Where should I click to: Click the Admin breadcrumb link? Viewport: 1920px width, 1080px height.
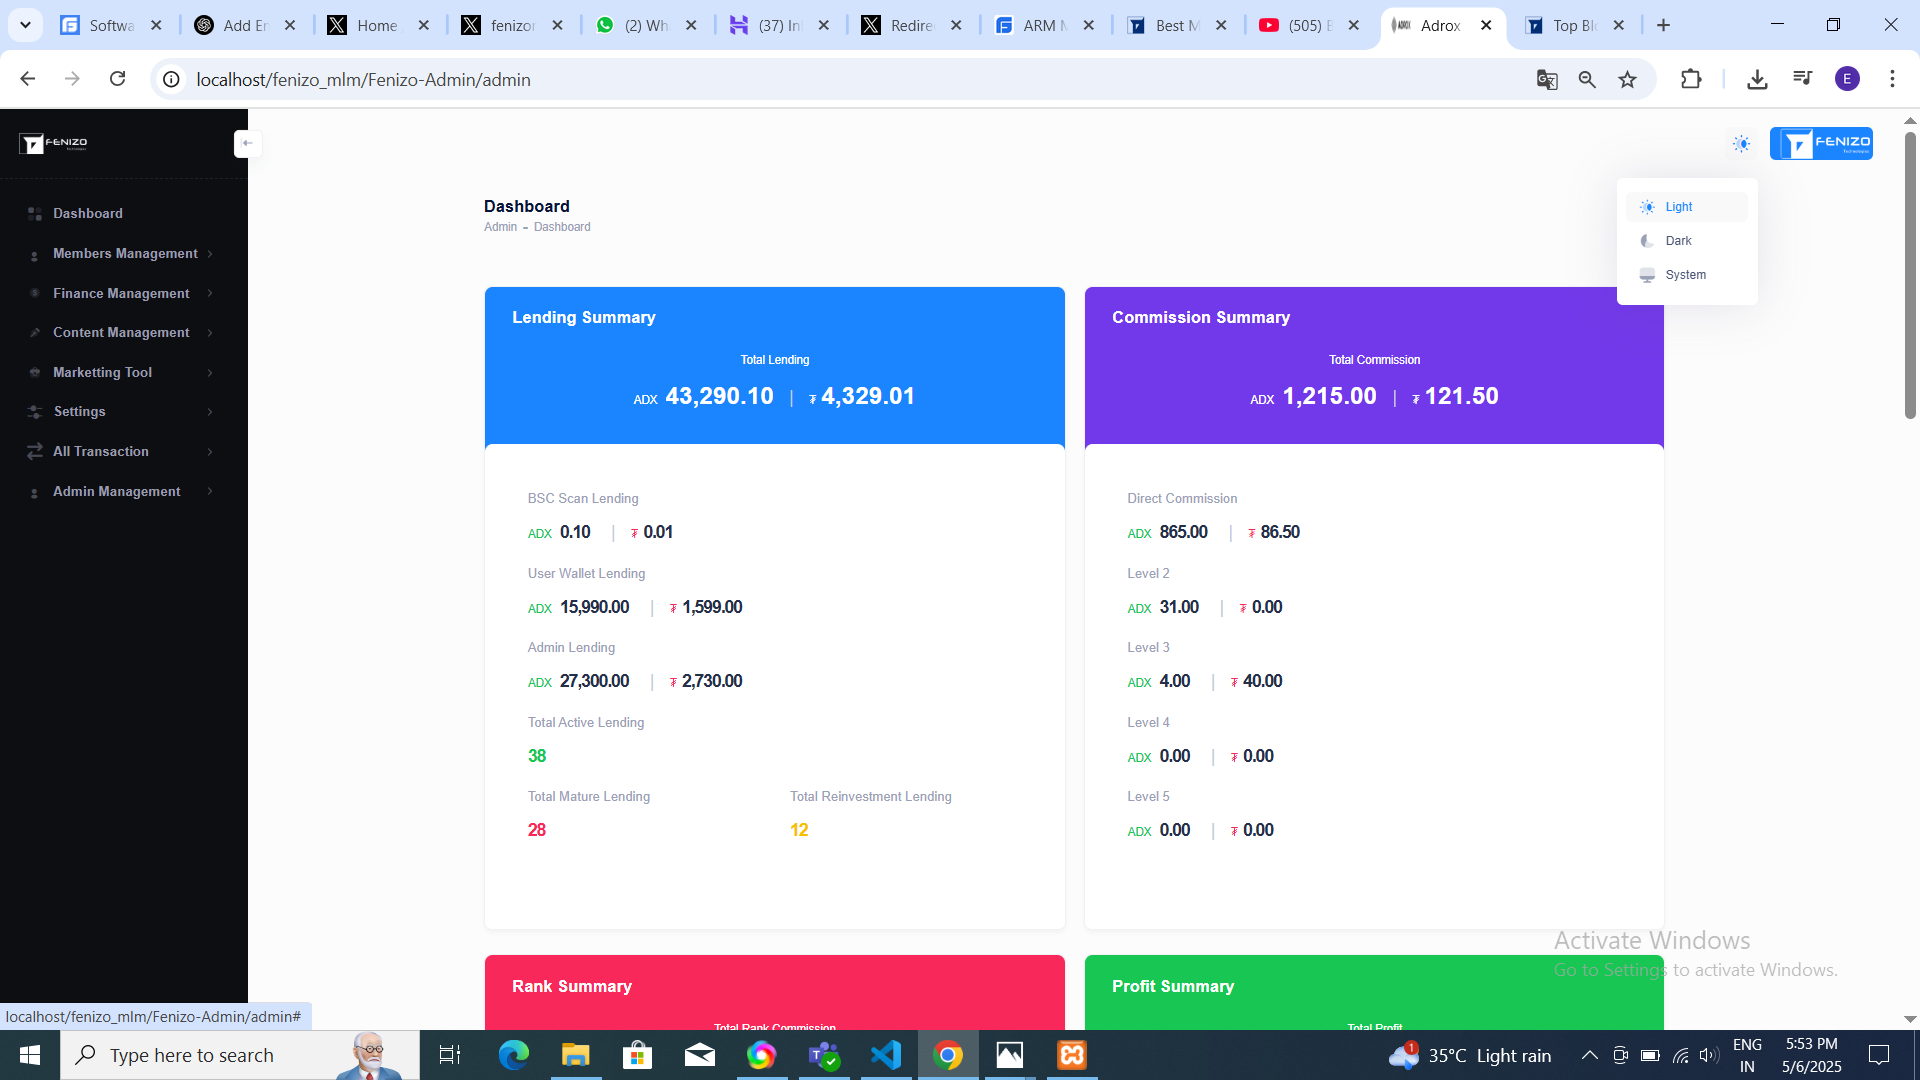[500, 227]
